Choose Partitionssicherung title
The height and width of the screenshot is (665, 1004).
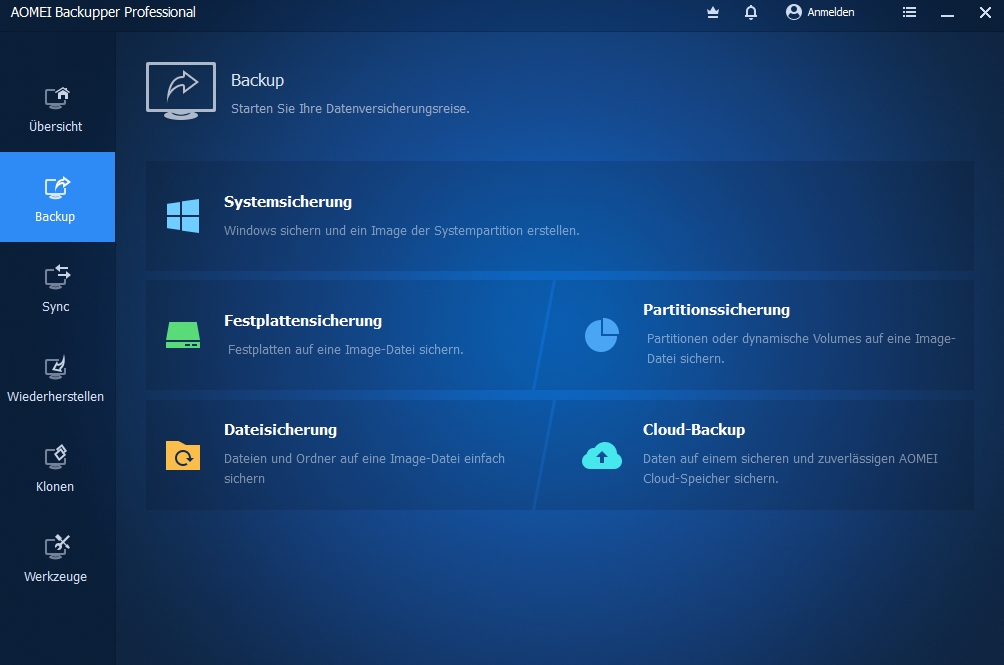click(x=717, y=310)
